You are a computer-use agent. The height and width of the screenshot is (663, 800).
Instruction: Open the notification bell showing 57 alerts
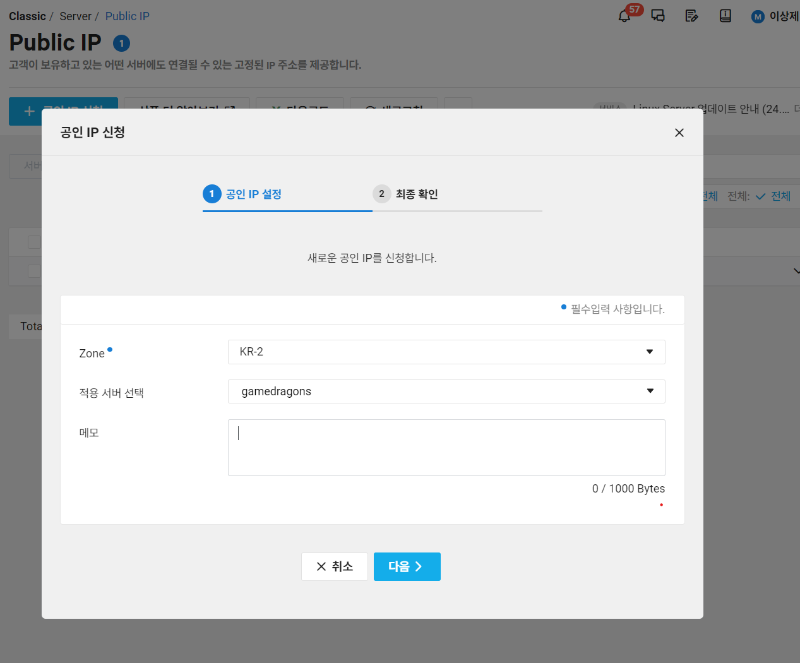[x=624, y=16]
